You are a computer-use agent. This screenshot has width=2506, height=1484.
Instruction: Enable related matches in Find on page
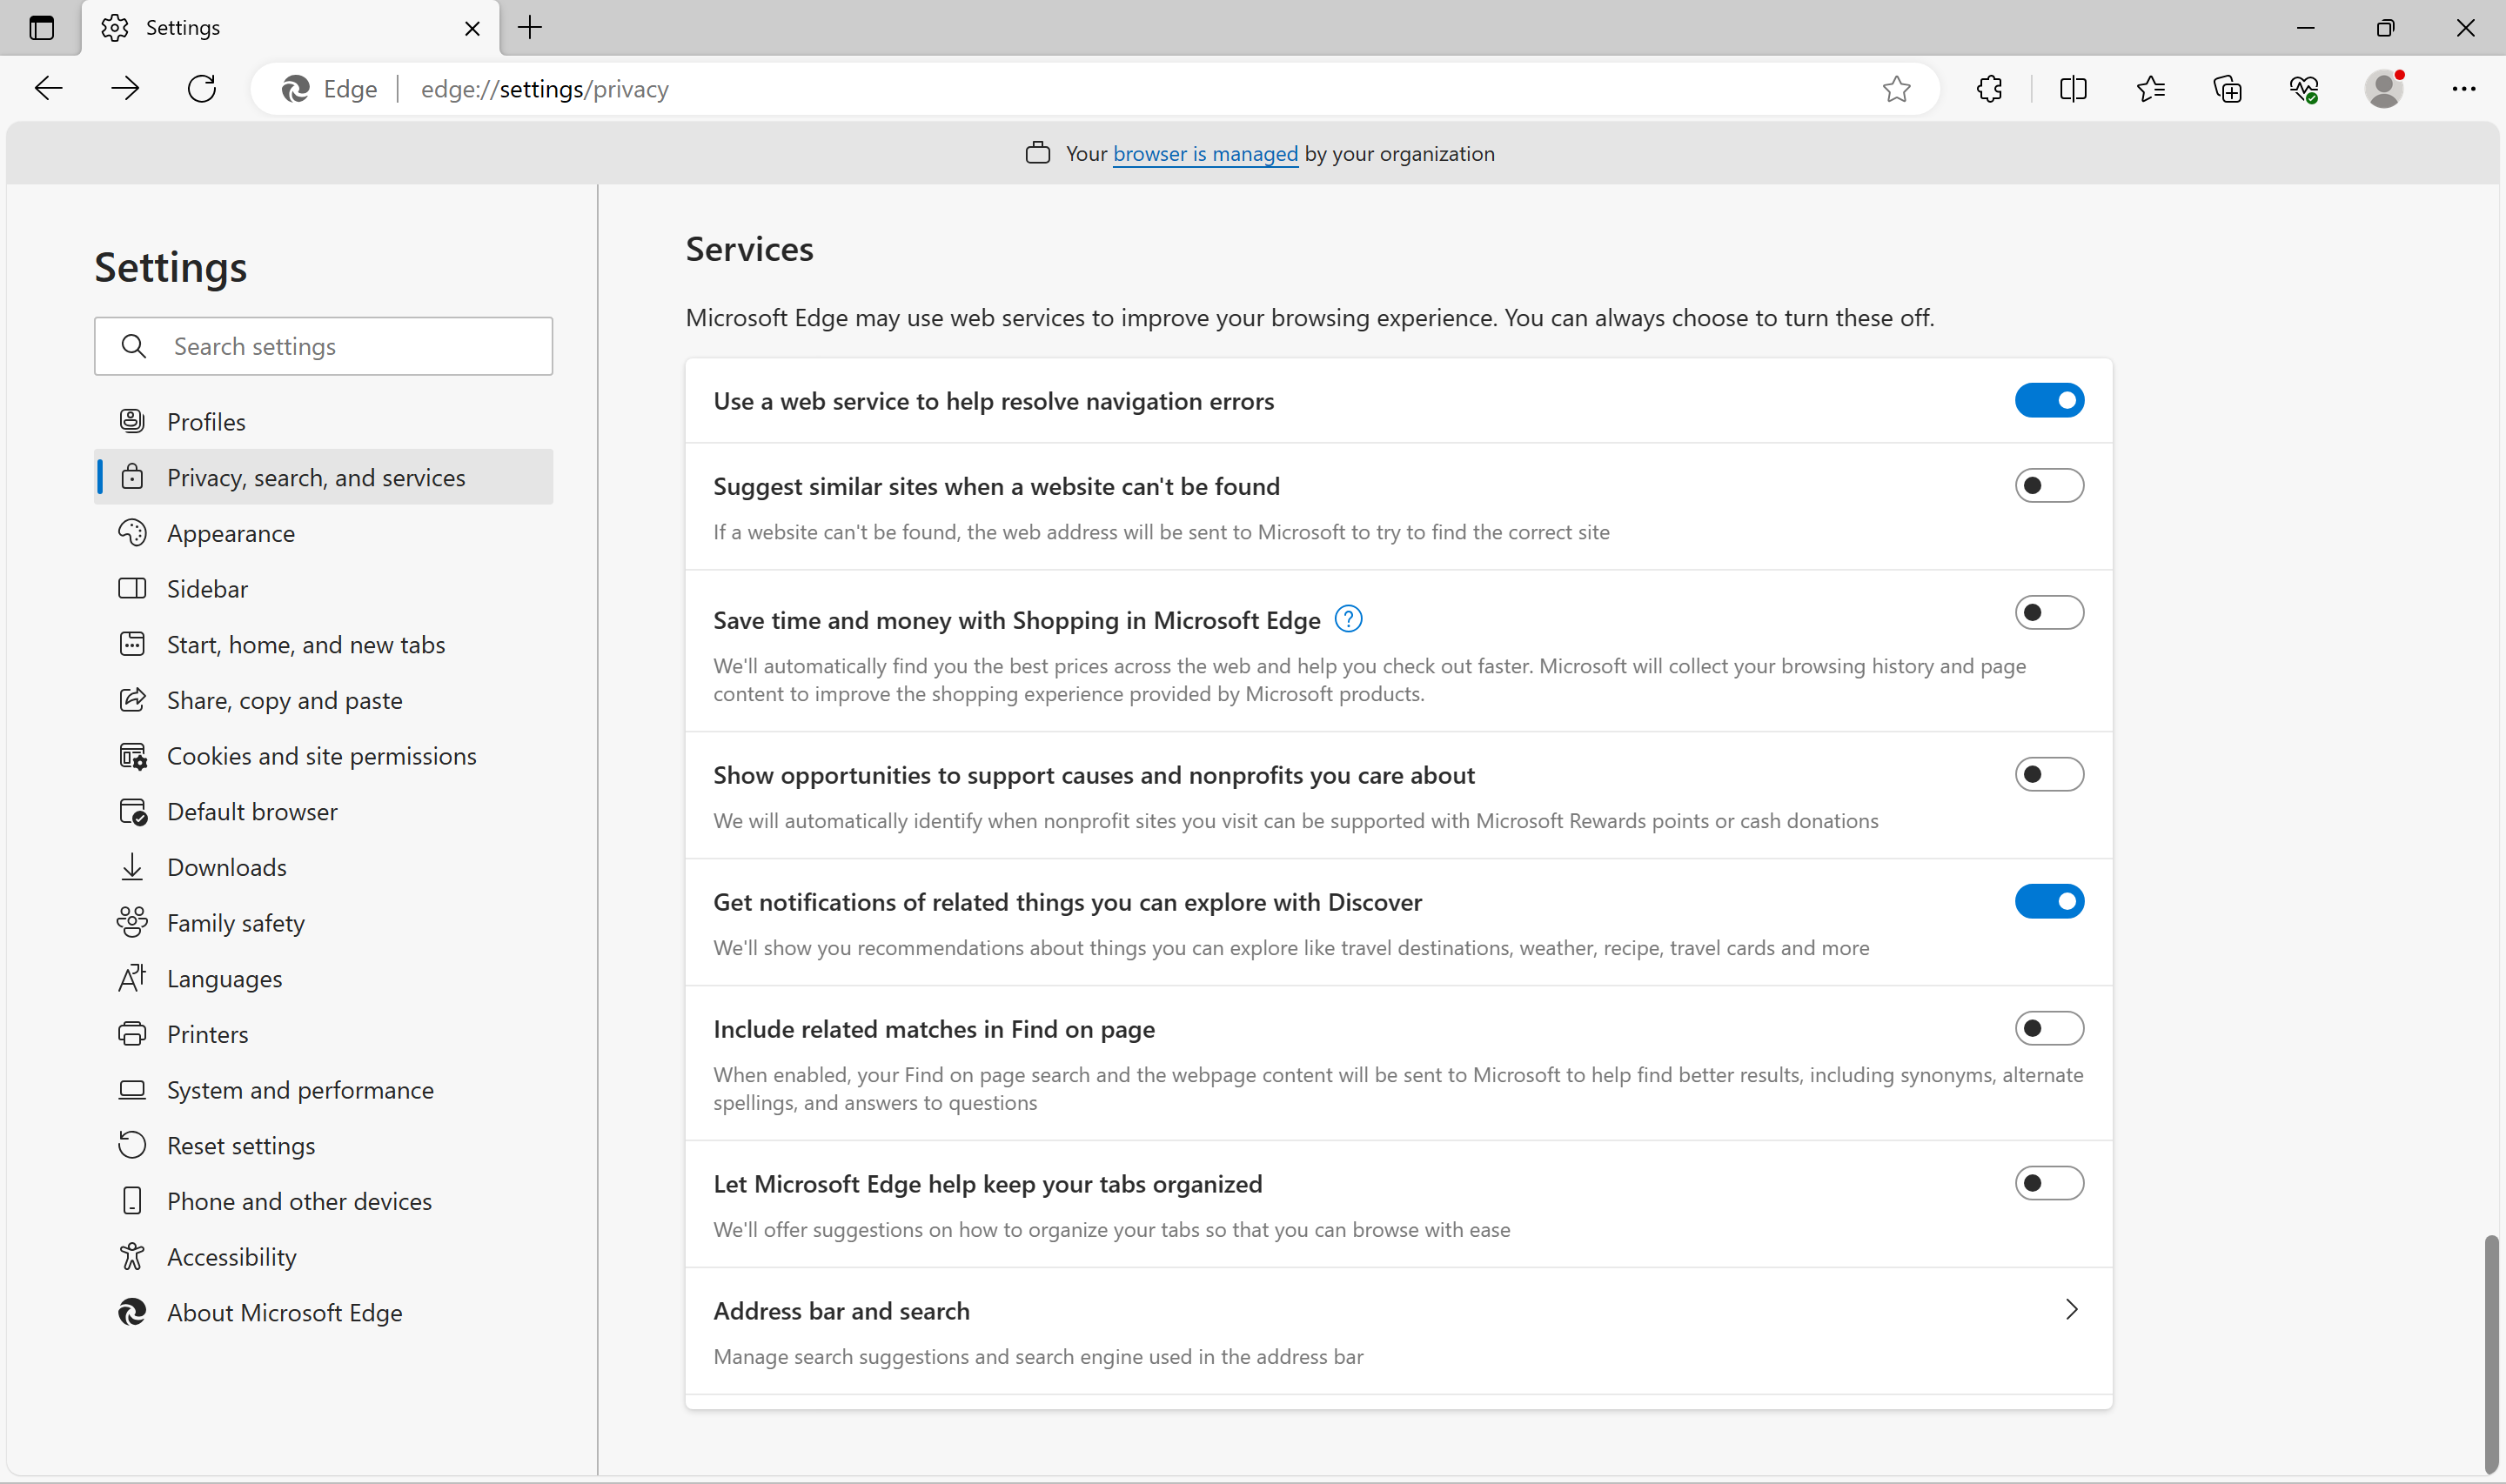click(x=2048, y=1028)
